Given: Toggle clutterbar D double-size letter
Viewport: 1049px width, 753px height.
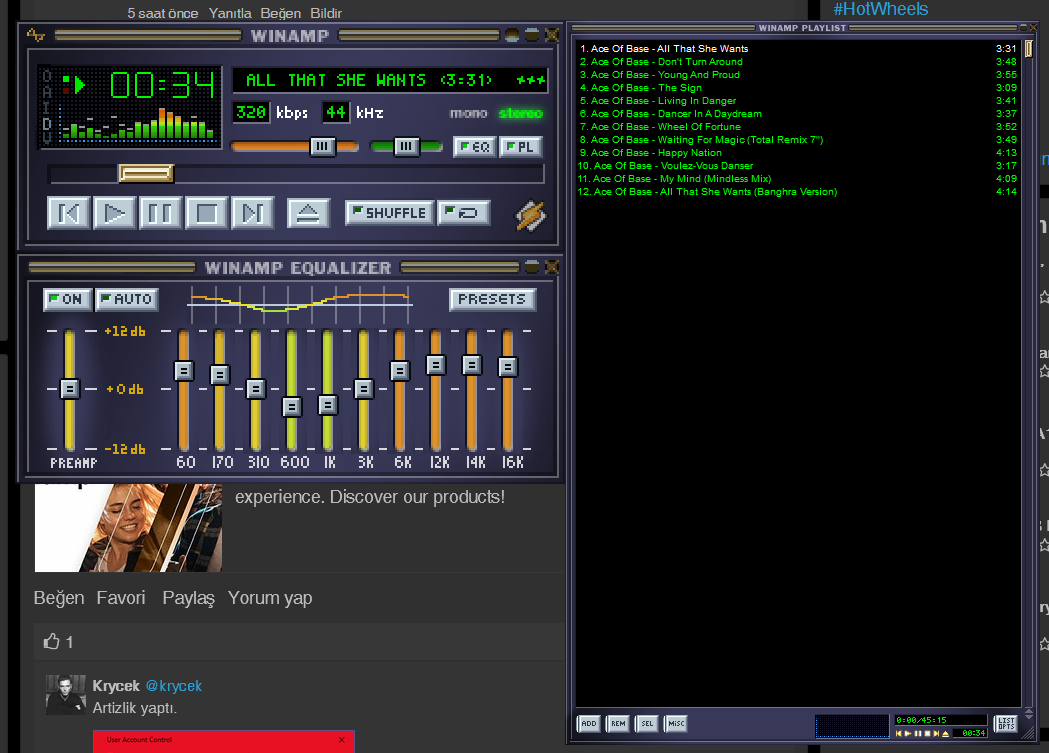Looking at the screenshot, I should tap(47, 124).
